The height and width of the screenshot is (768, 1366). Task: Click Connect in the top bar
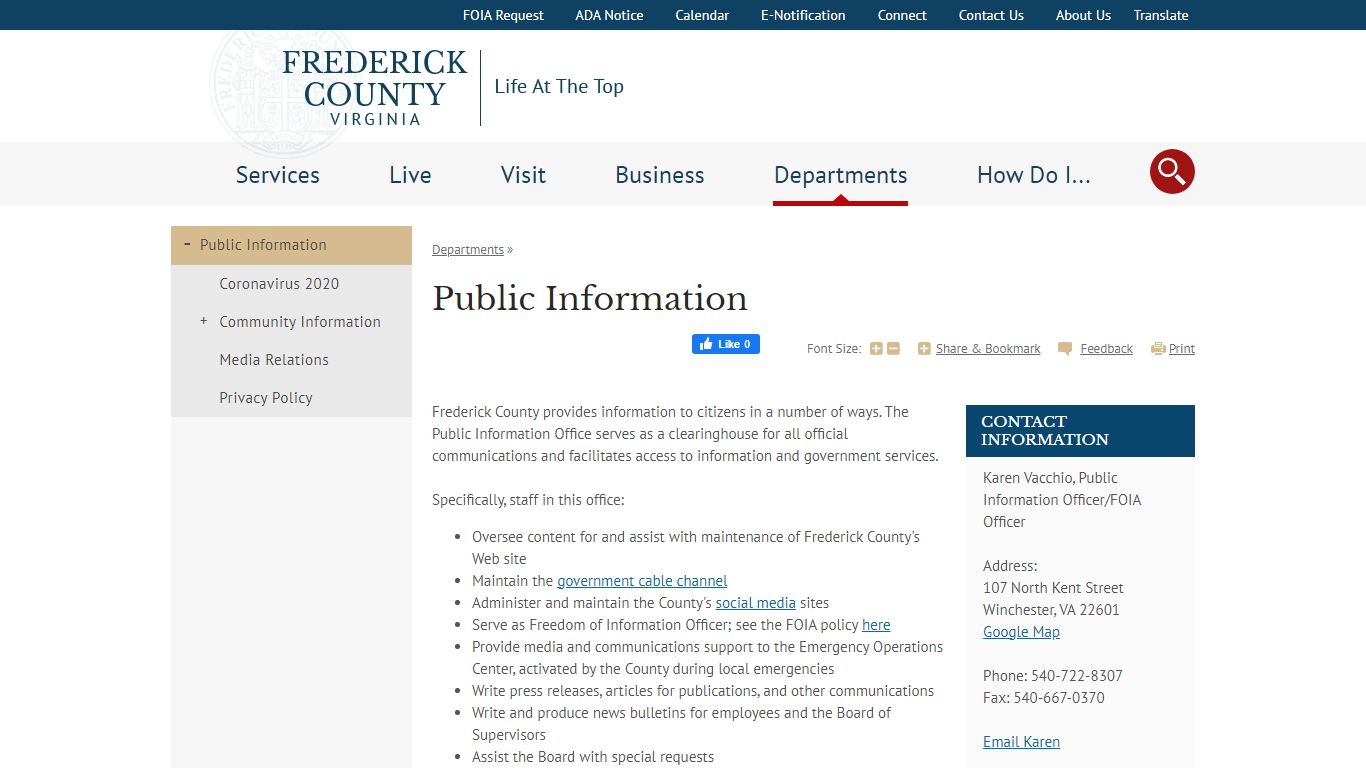coord(902,15)
